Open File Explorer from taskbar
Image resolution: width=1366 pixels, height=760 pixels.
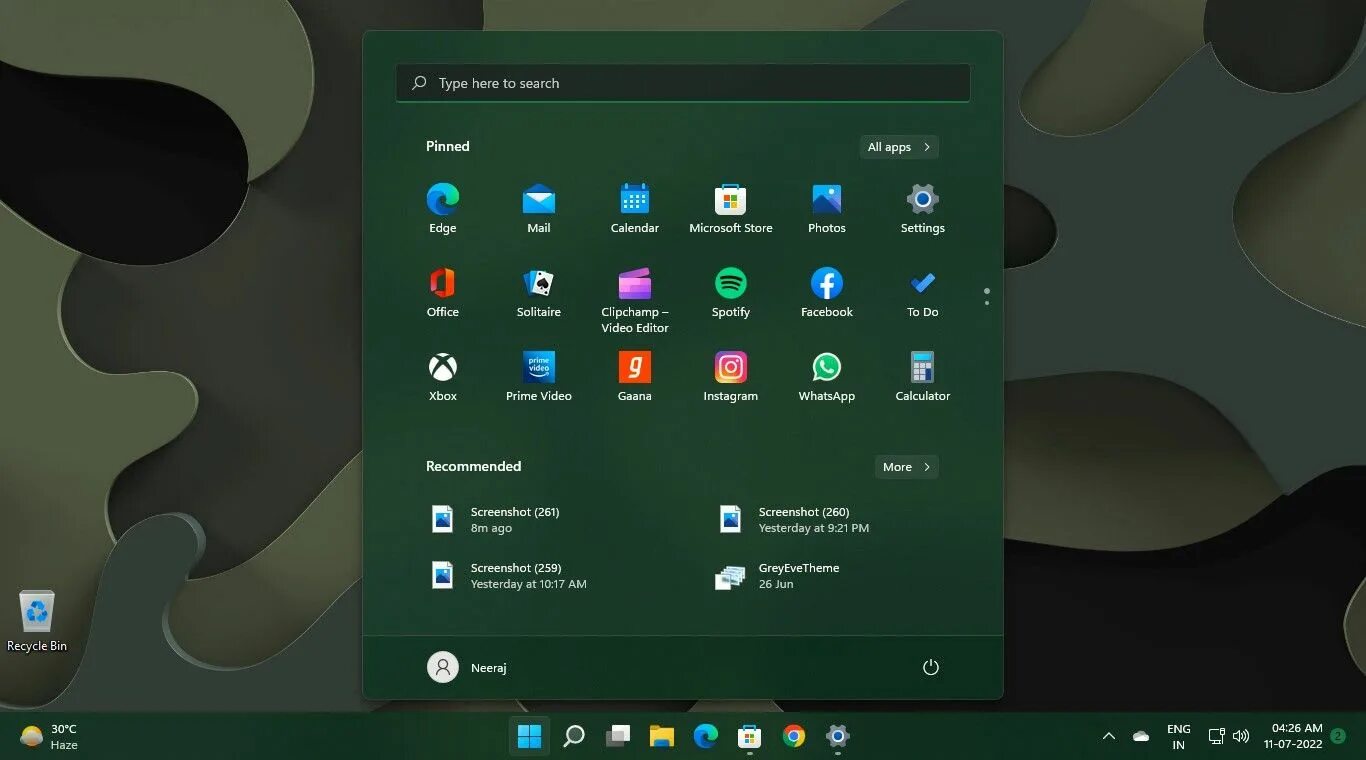click(662, 737)
